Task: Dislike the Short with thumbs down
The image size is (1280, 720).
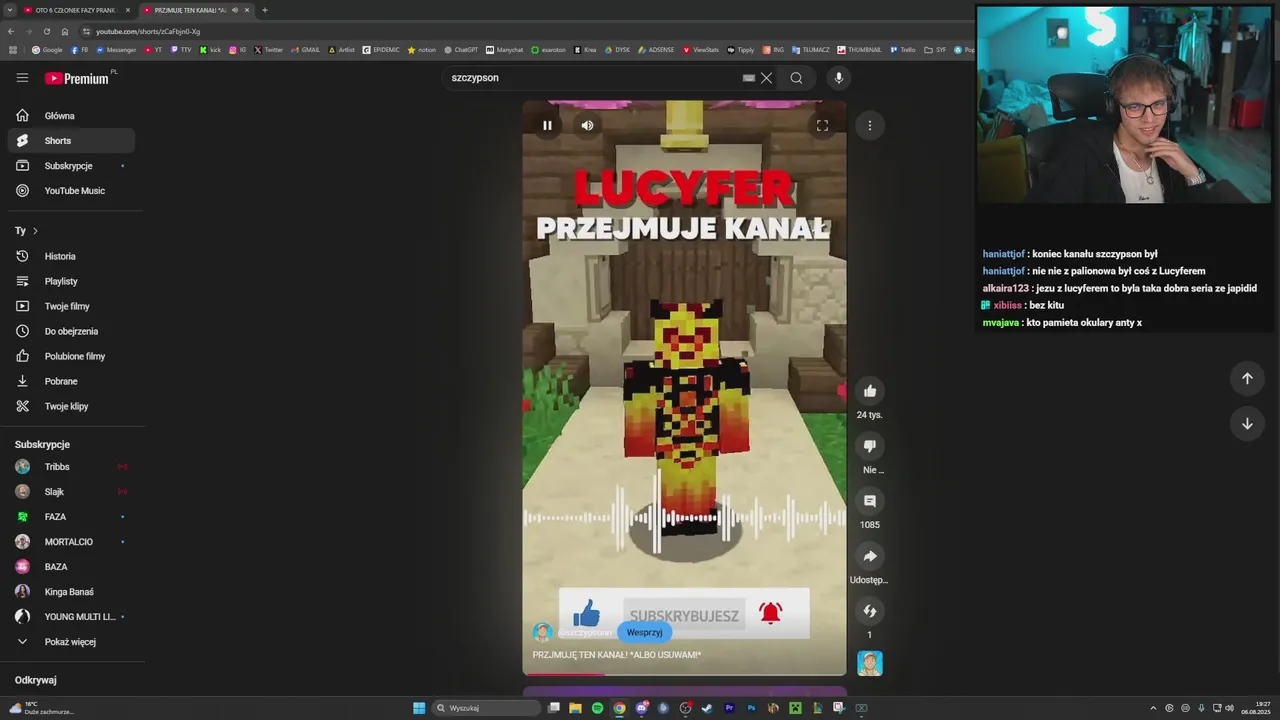Action: pos(870,446)
